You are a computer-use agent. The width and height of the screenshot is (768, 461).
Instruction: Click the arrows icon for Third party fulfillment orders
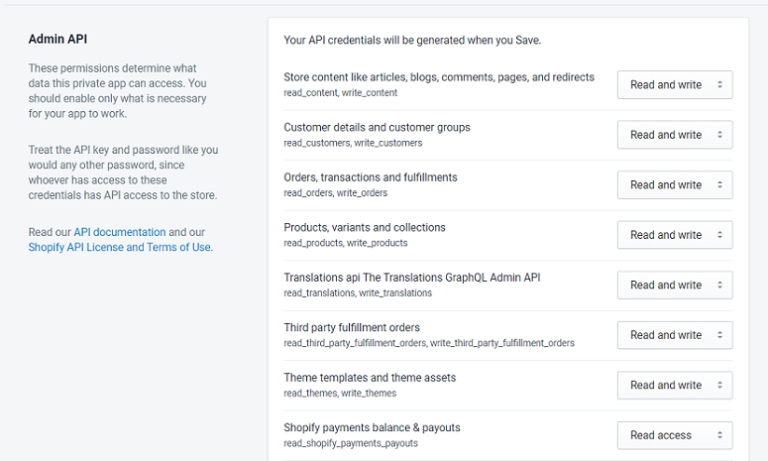pyautogui.click(x=719, y=335)
